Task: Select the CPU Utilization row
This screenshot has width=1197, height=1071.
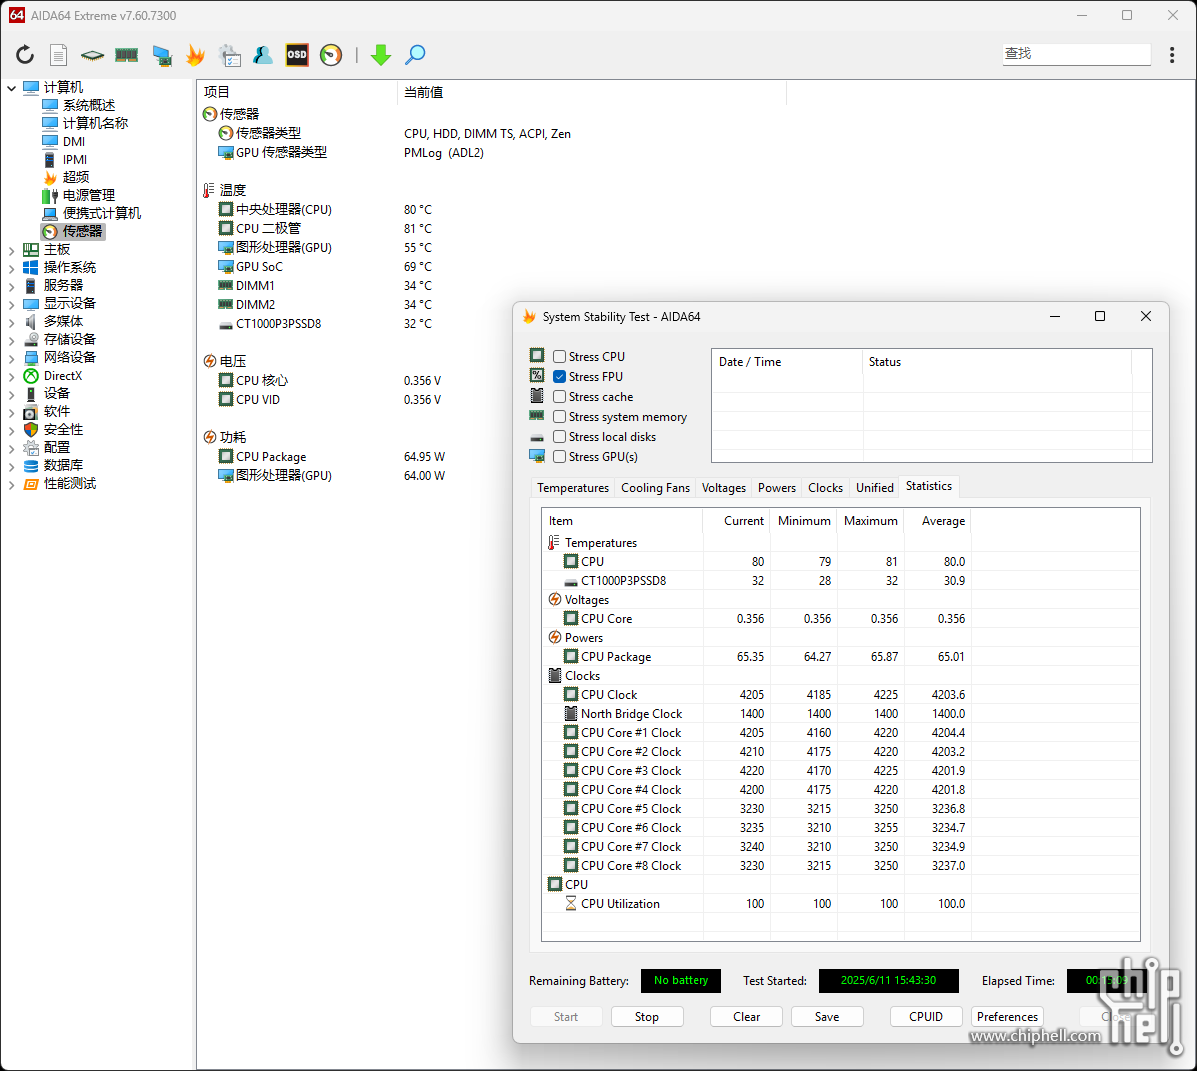Action: click(x=840, y=904)
